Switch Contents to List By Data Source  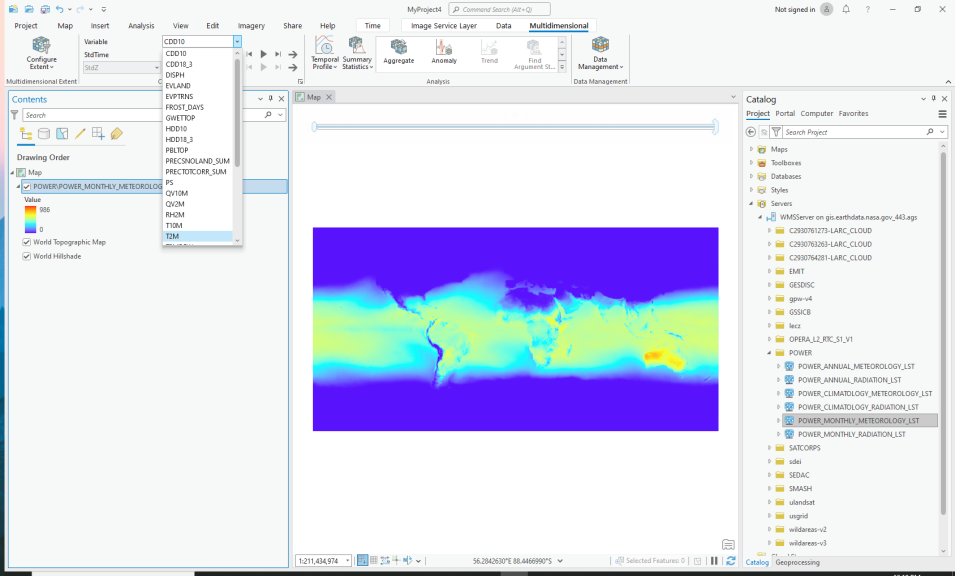pos(42,133)
